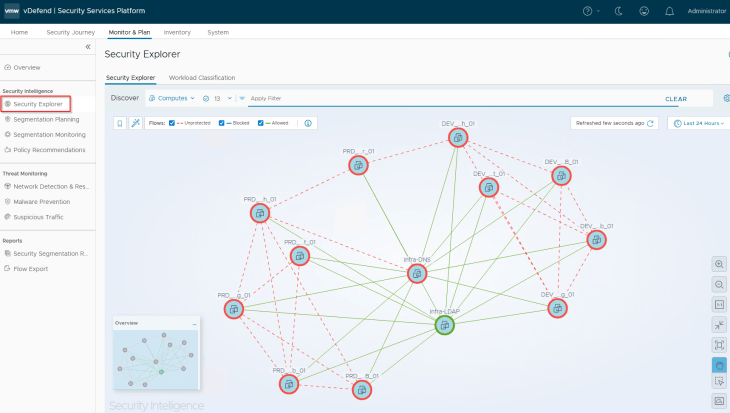Click the refresh icon beside refreshed time
The width and height of the screenshot is (730, 413).
click(650, 123)
